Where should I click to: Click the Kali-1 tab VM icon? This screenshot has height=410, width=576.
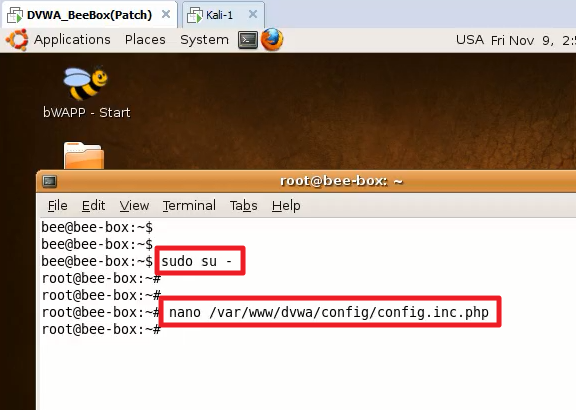(x=195, y=15)
